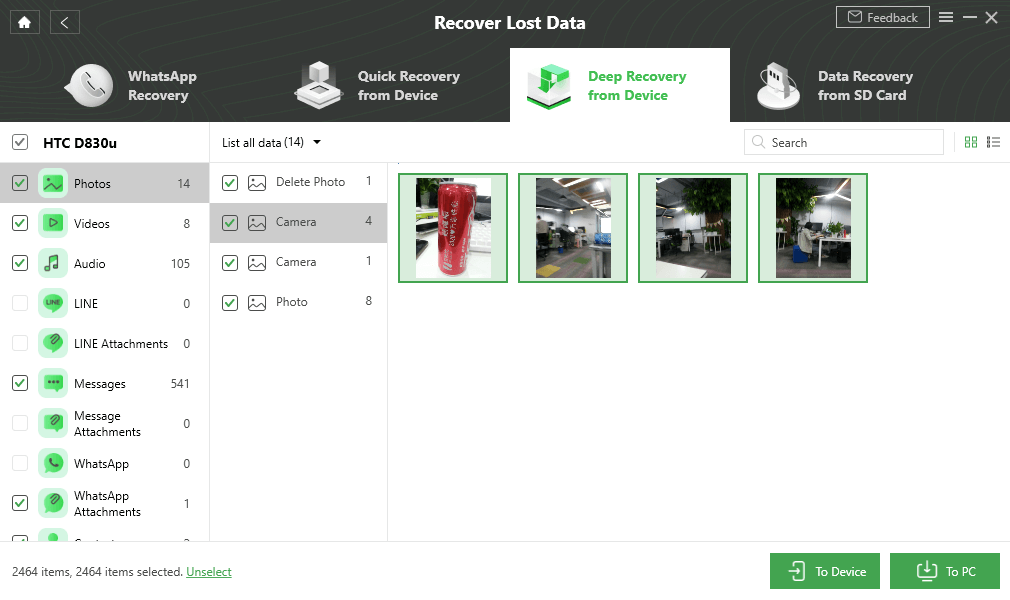This screenshot has width=1010, height=600.
Task: Click the Videos category icon
Action: tap(52, 223)
